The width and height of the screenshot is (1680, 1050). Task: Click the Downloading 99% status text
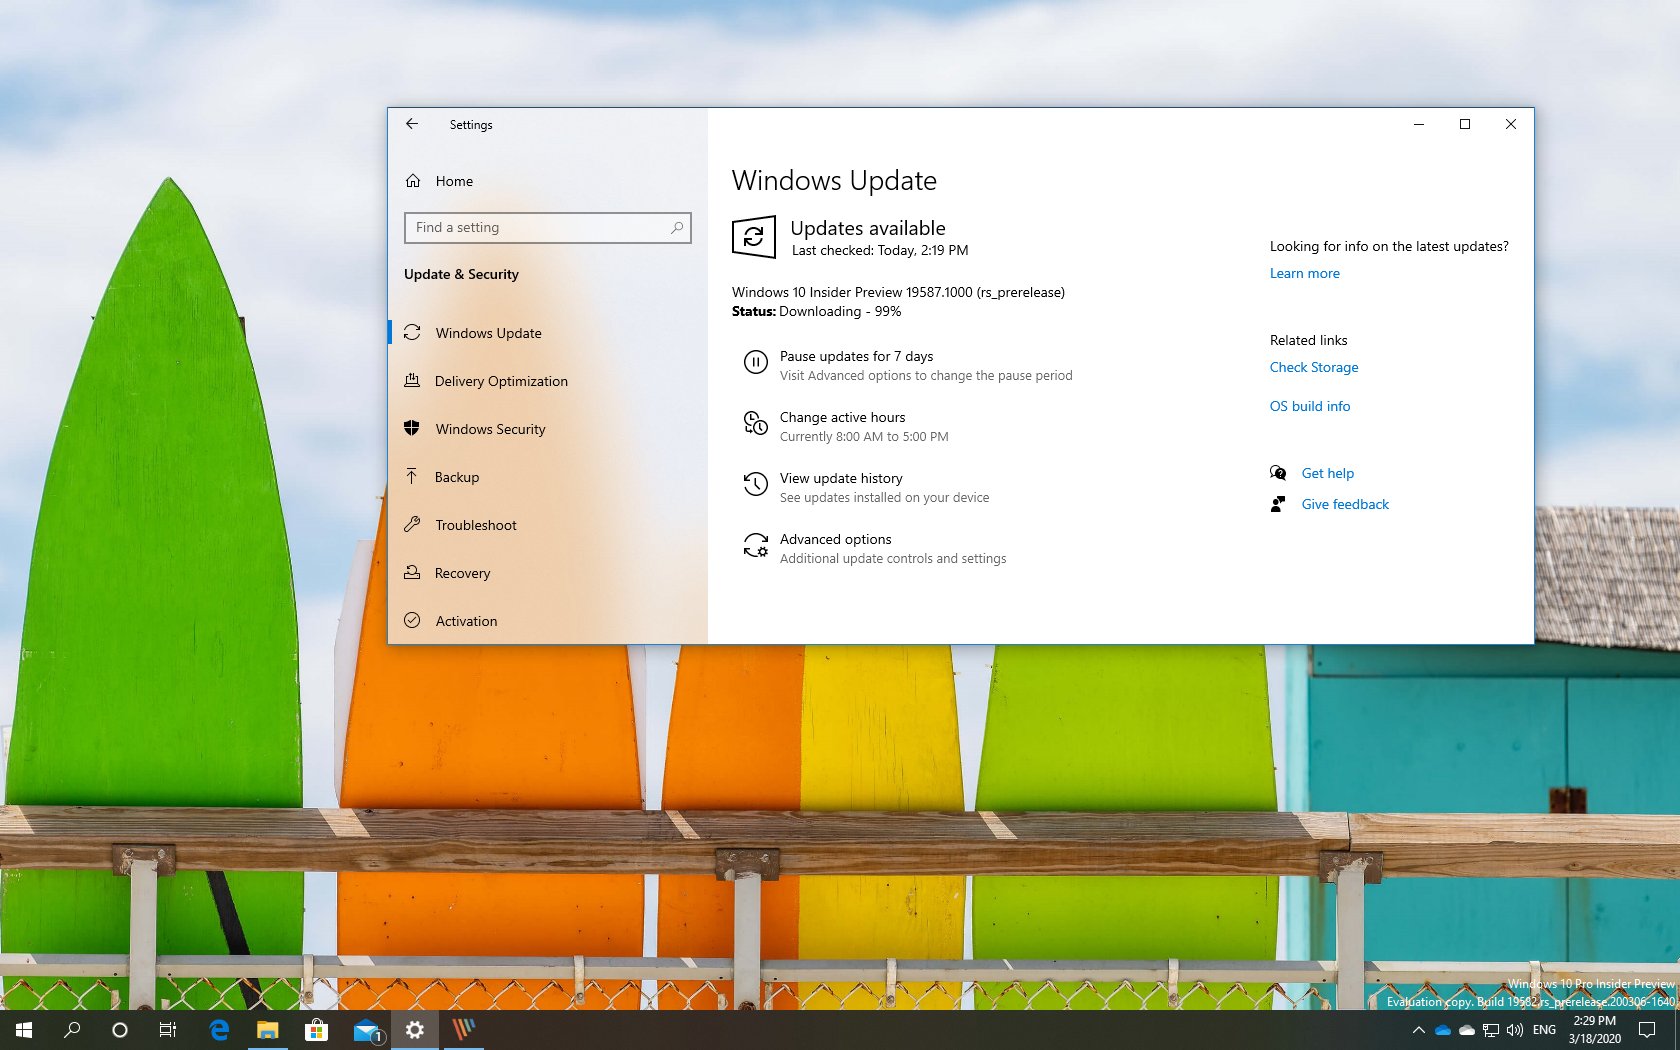click(840, 311)
